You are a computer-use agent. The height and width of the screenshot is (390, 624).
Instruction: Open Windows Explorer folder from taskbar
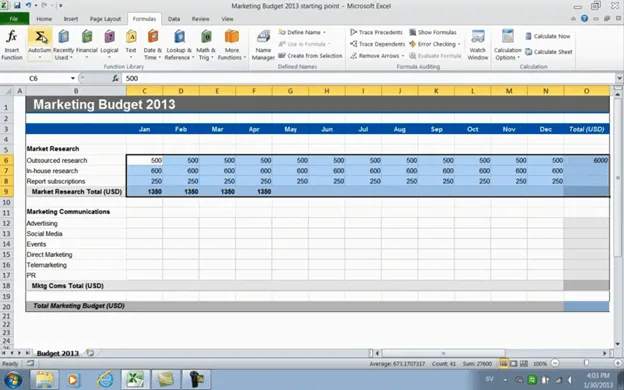[x=45, y=379]
